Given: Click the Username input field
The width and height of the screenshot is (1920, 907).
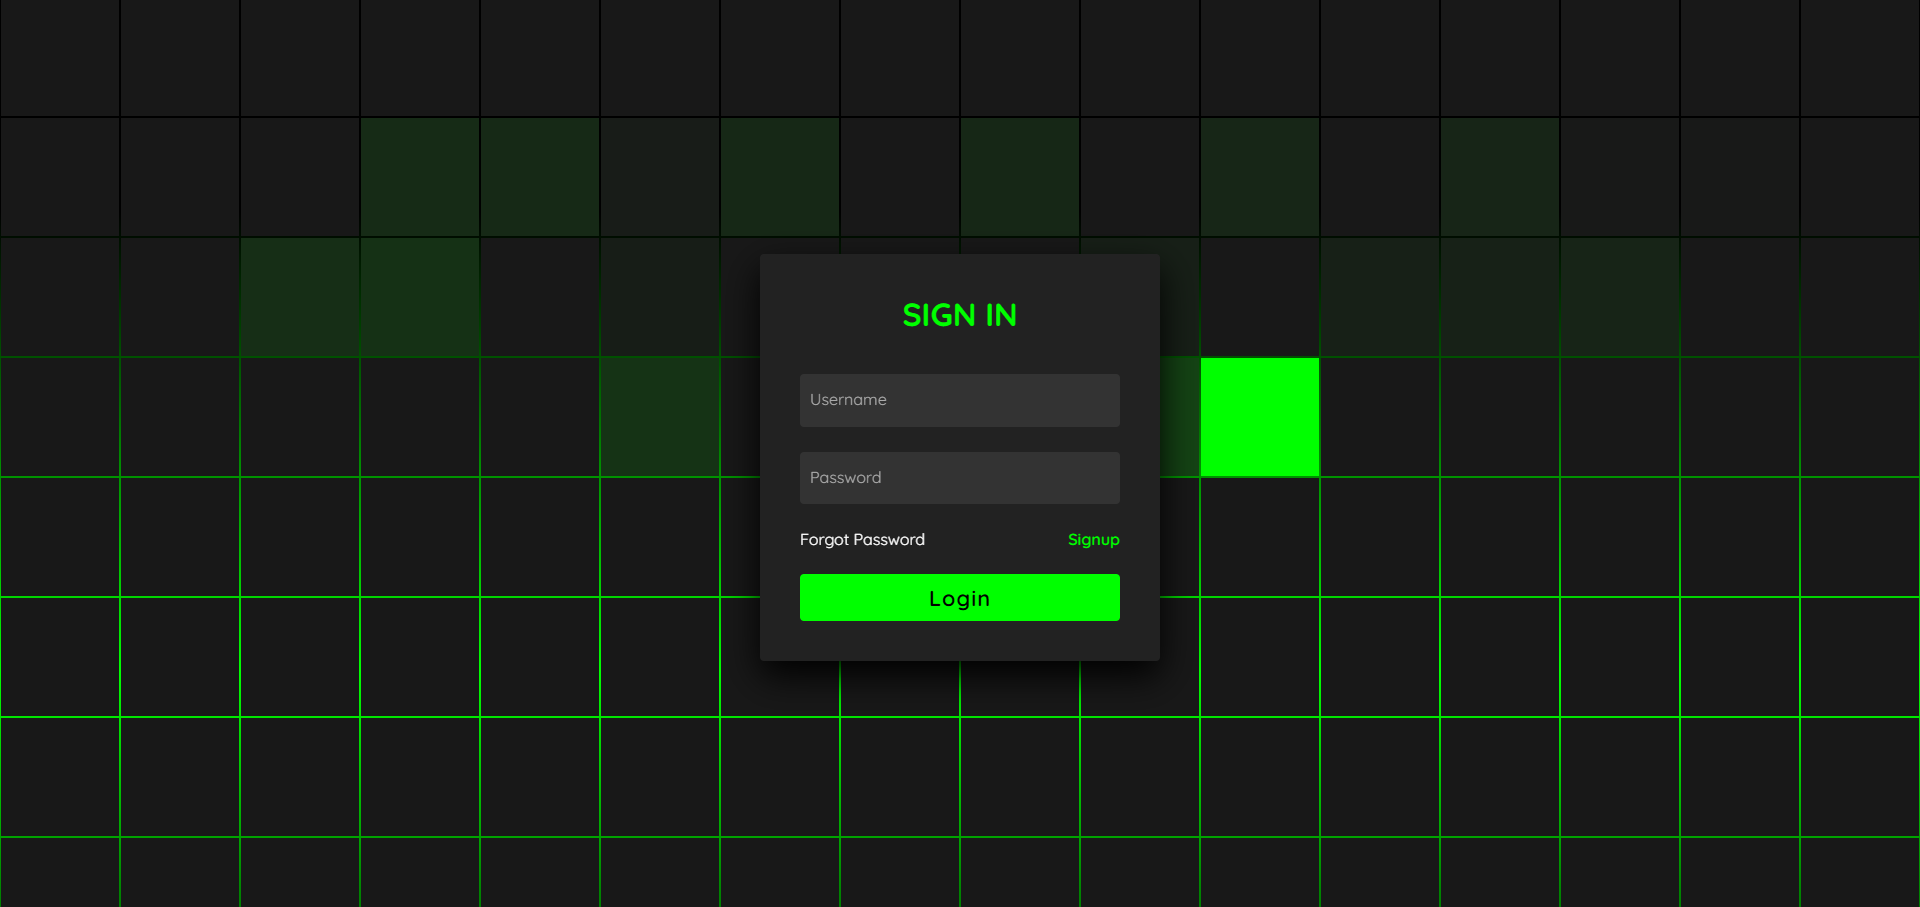Looking at the screenshot, I should [x=959, y=400].
